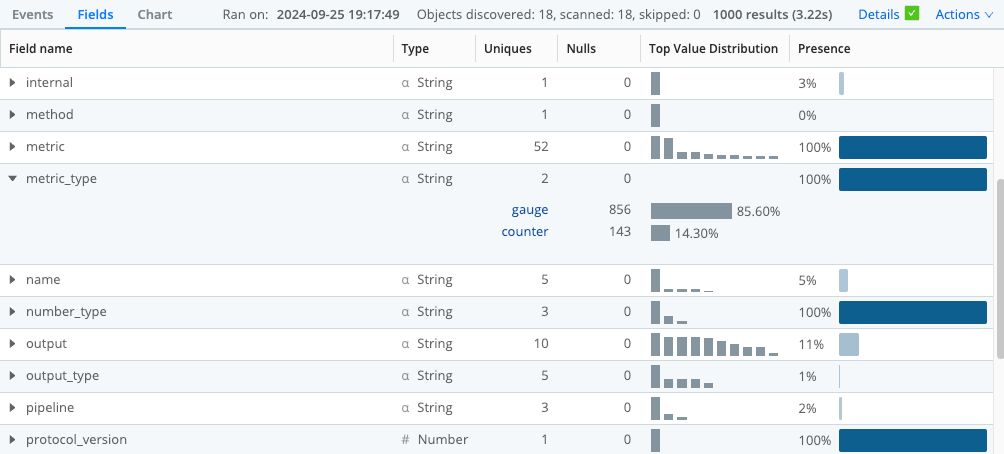
Task: Click the string type icon for method
Action: [x=405, y=115]
